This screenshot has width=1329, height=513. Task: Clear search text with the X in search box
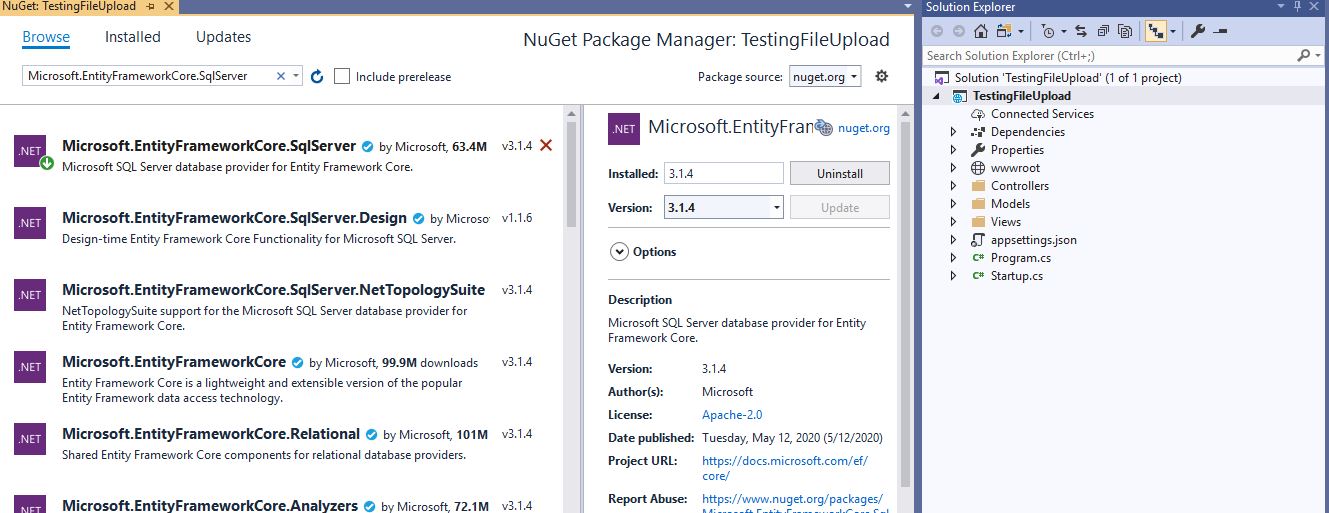[x=281, y=76]
